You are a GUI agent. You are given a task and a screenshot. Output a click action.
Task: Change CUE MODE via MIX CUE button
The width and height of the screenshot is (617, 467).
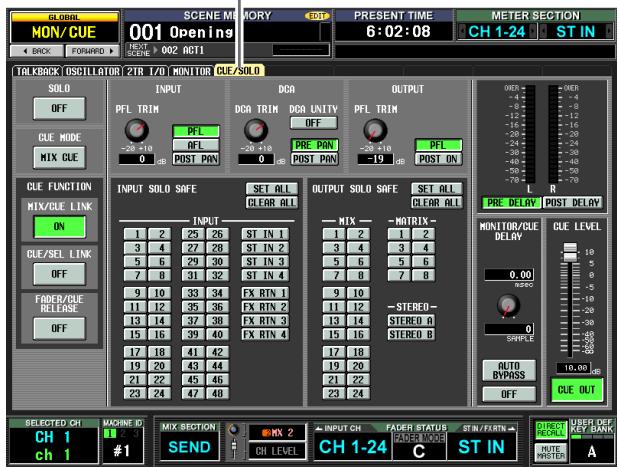[59, 157]
